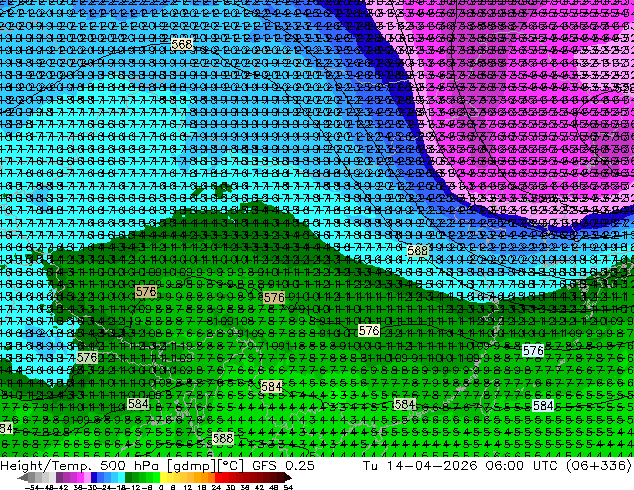Click the '(06+336)' forecast hour text

tap(599, 466)
